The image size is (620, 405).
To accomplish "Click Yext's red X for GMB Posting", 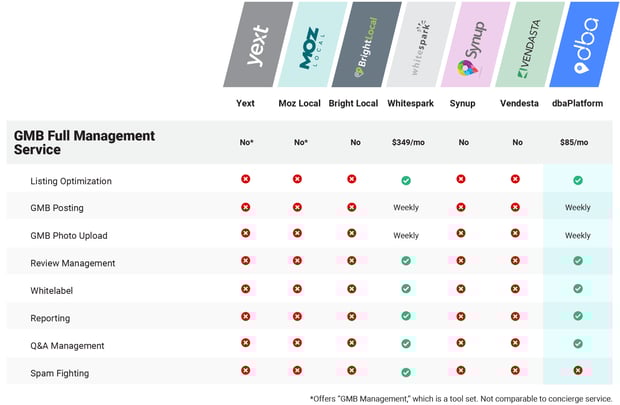I will click(x=246, y=207).
